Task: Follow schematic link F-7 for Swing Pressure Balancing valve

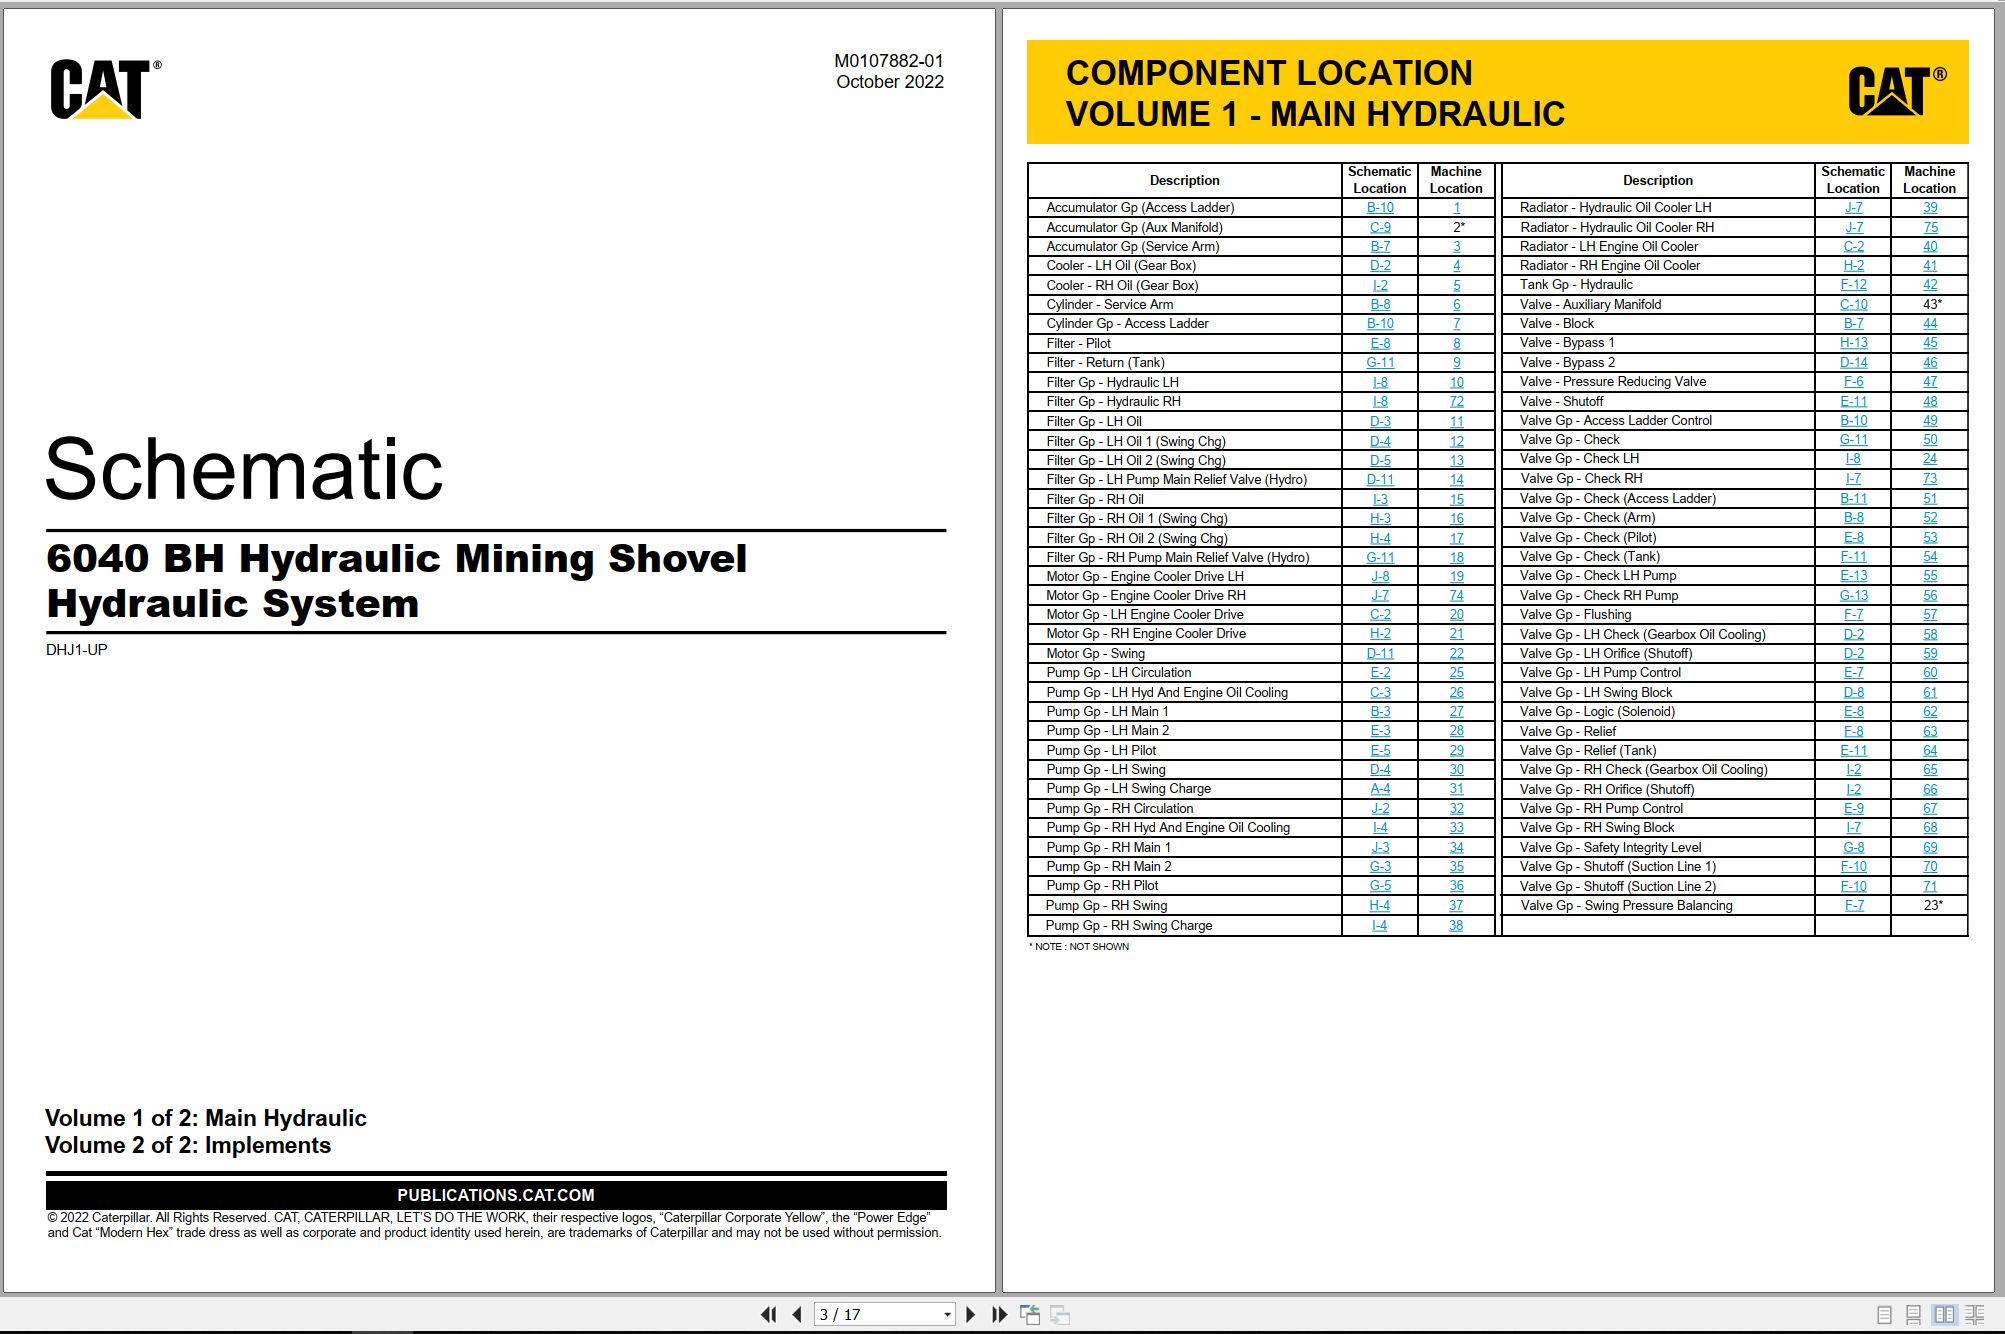Action: click(1854, 905)
